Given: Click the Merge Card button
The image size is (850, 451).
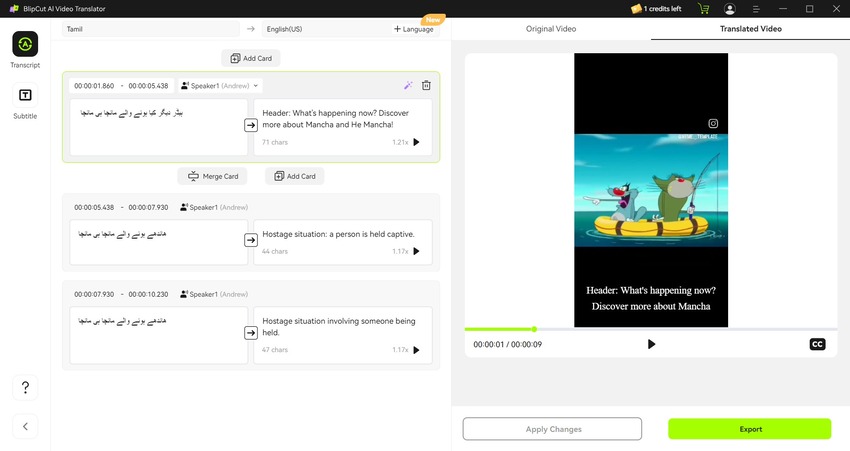Looking at the screenshot, I should (212, 176).
